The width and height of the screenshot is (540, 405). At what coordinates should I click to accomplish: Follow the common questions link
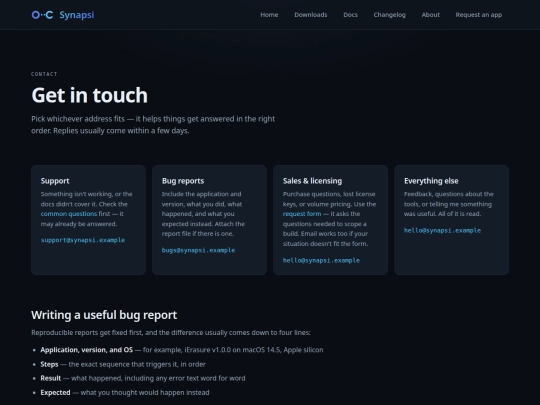[x=69, y=214]
